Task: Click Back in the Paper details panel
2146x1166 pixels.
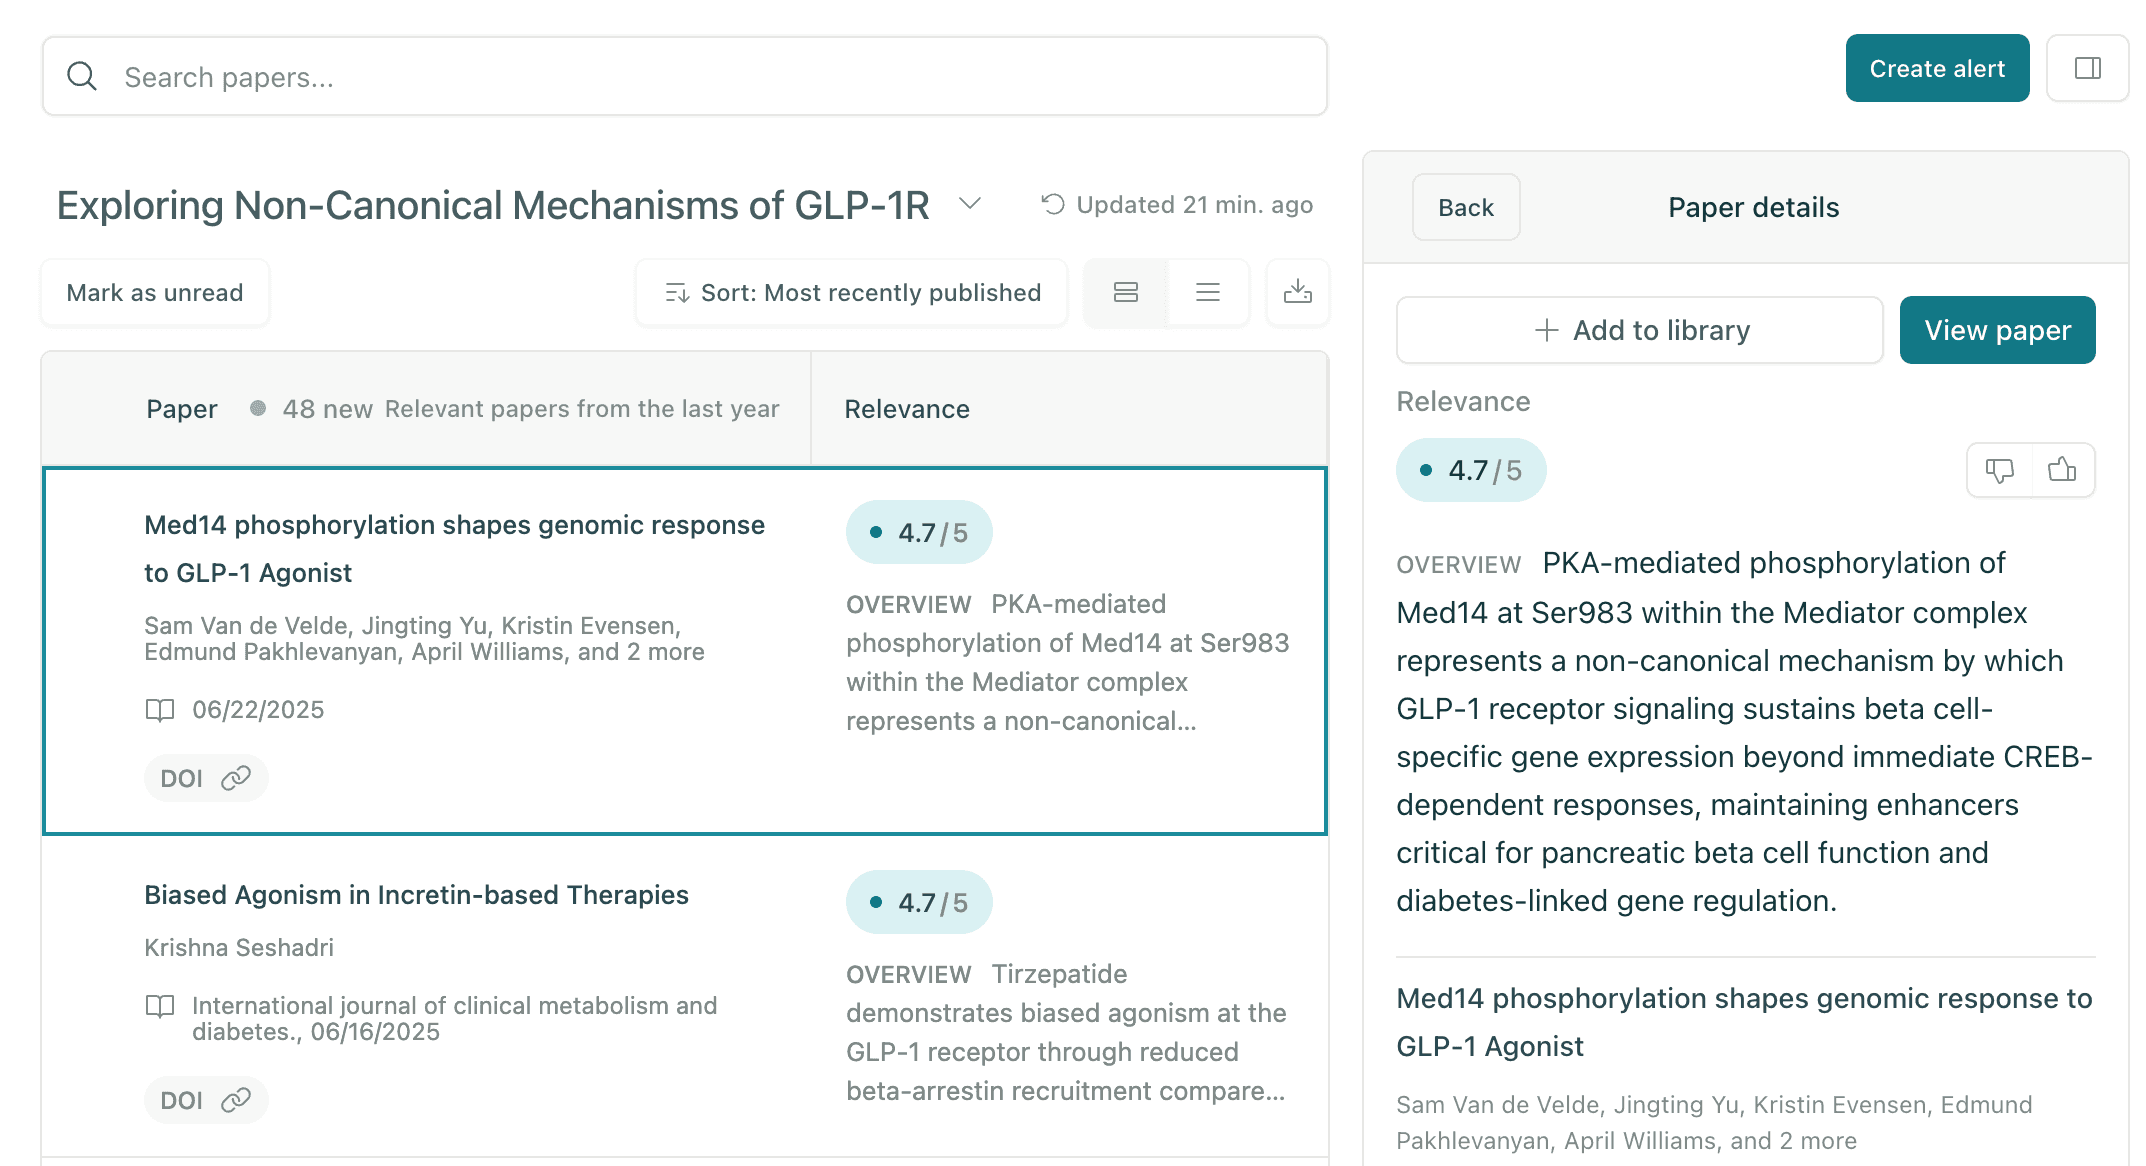Action: click(1466, 207)
